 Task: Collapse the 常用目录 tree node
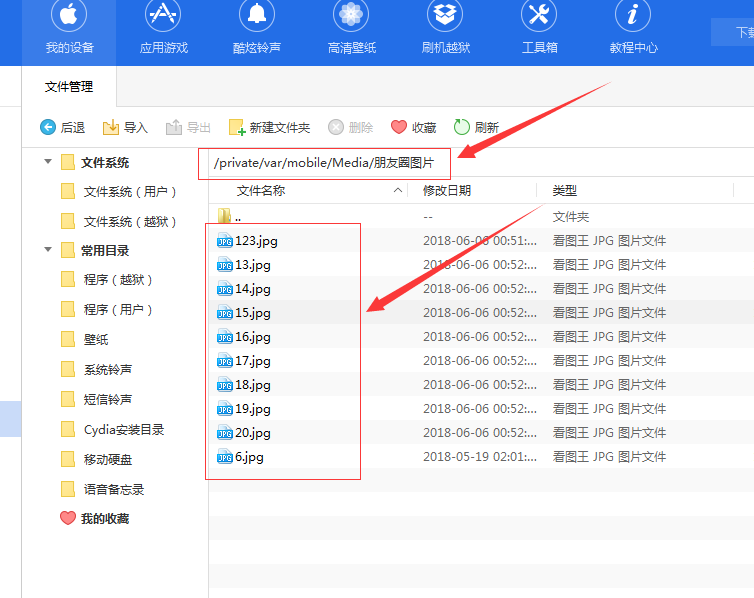pyautogui.click(x=48, y=250)
